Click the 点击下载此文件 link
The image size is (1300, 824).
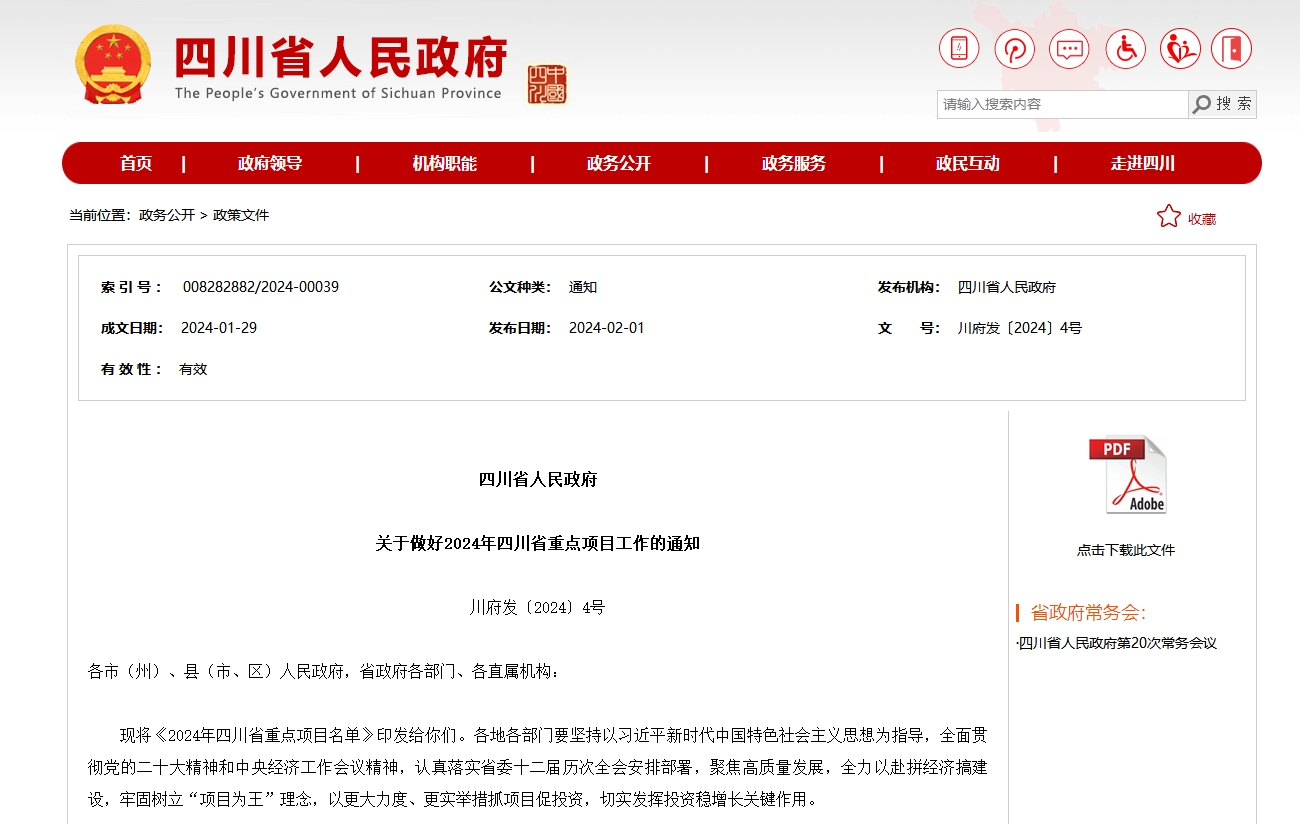1126,549
